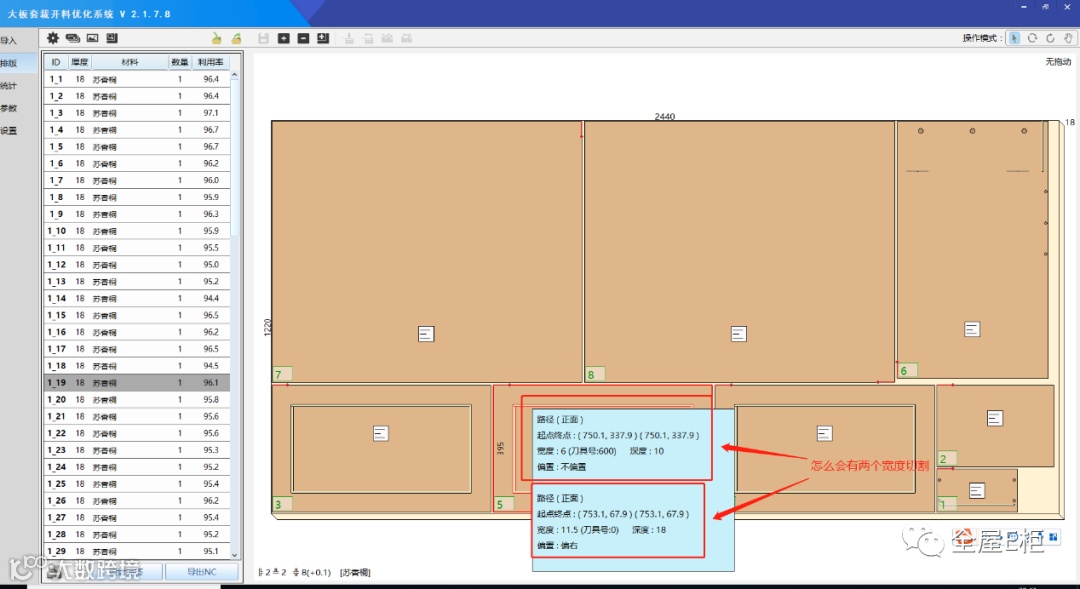Sort by 材料 material column header

(129, 62)
